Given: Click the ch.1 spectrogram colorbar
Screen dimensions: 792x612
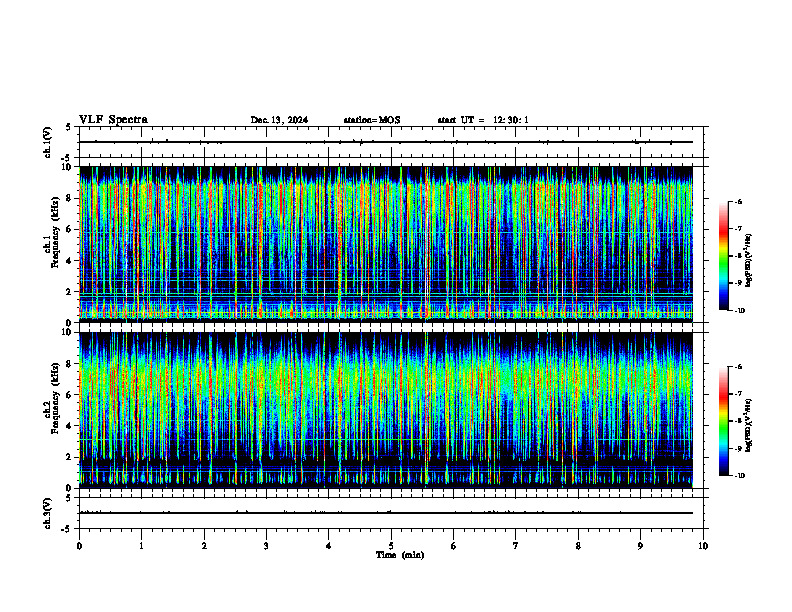Looking at the screenshot, I should point(723,256).
